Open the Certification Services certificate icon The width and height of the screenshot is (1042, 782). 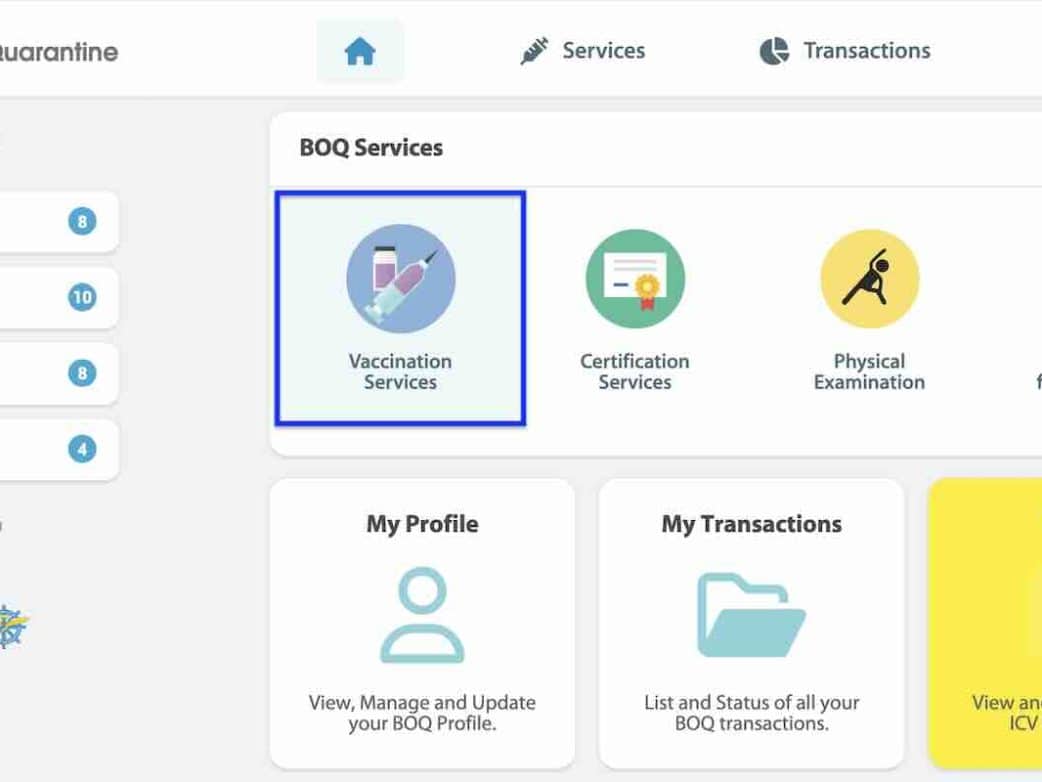pyautogui.click(x=635, y=278)
